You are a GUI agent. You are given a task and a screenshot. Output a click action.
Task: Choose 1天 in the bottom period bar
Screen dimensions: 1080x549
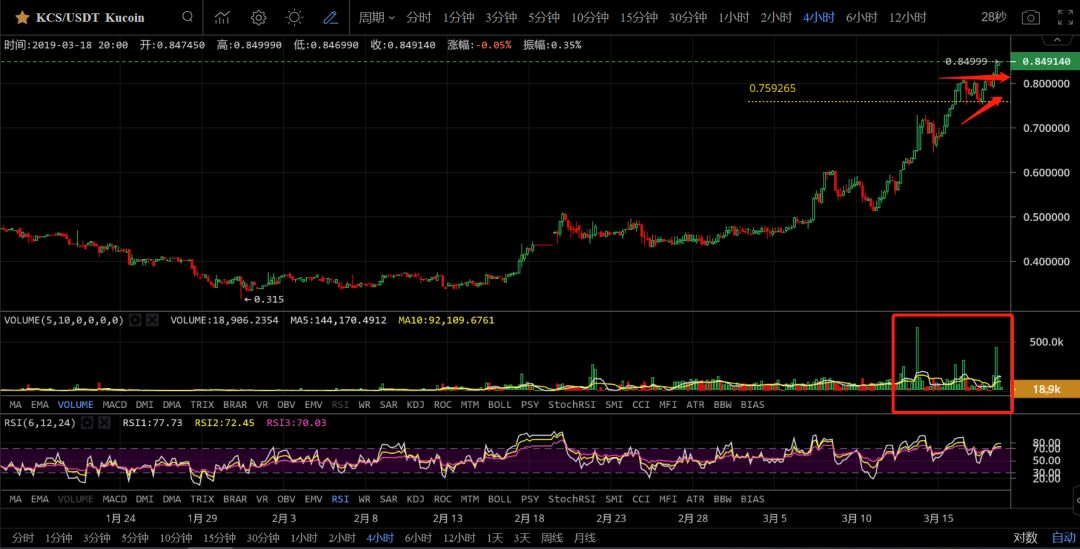(x=495, y=538)
